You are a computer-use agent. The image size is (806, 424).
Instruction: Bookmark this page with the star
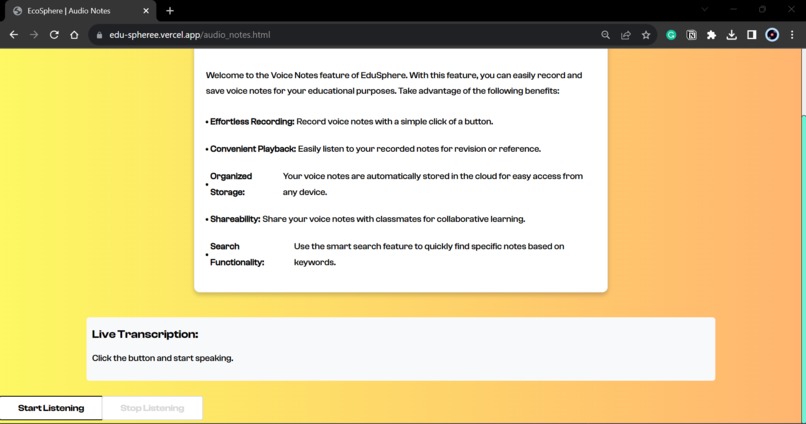coord(646,35)
